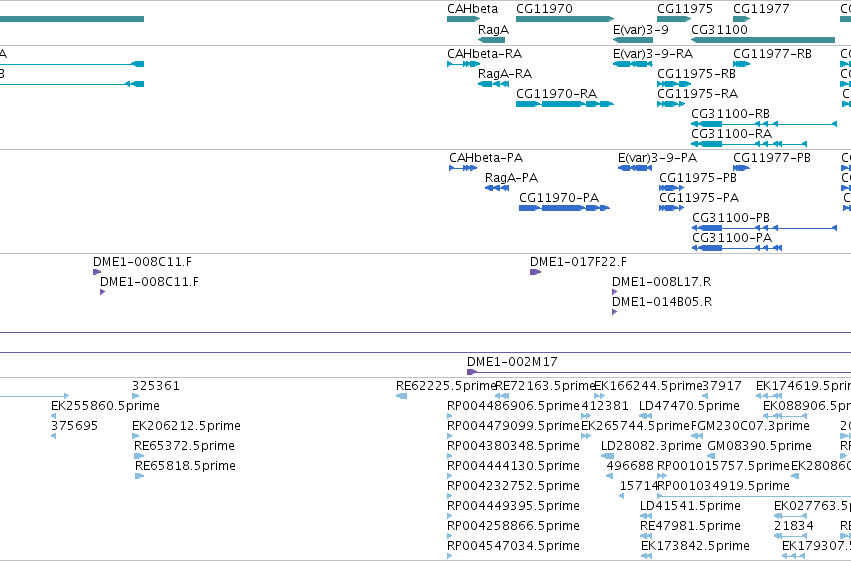The height and width of the screenshot is (561, 851).
Task: Open EST EK166244.5prime
Action: 599,396
